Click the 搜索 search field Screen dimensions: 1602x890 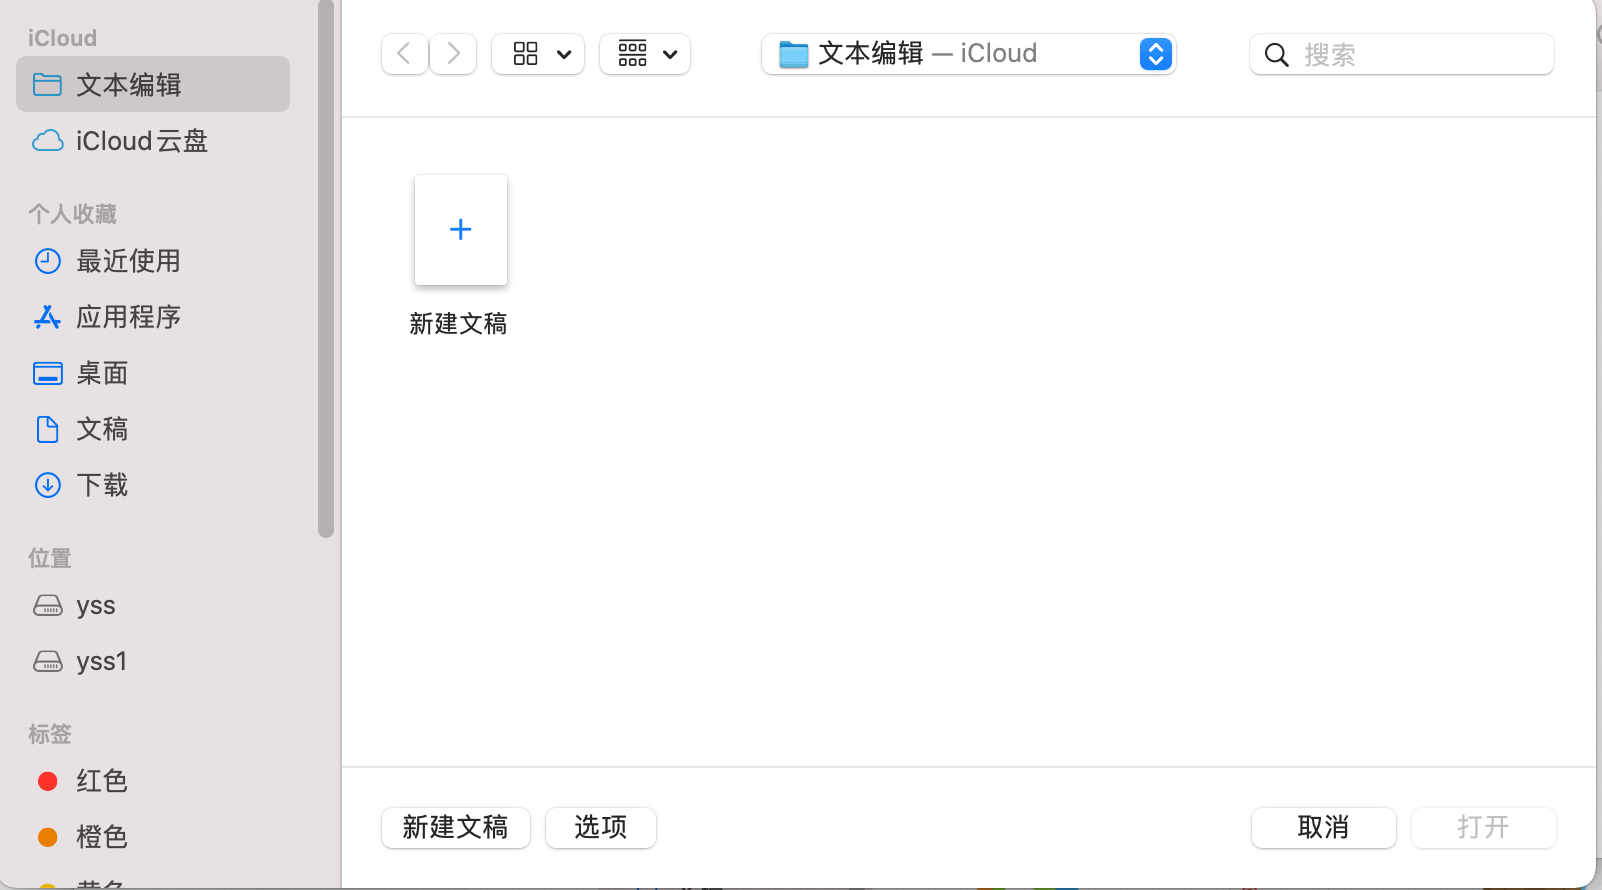(1402, 54)
